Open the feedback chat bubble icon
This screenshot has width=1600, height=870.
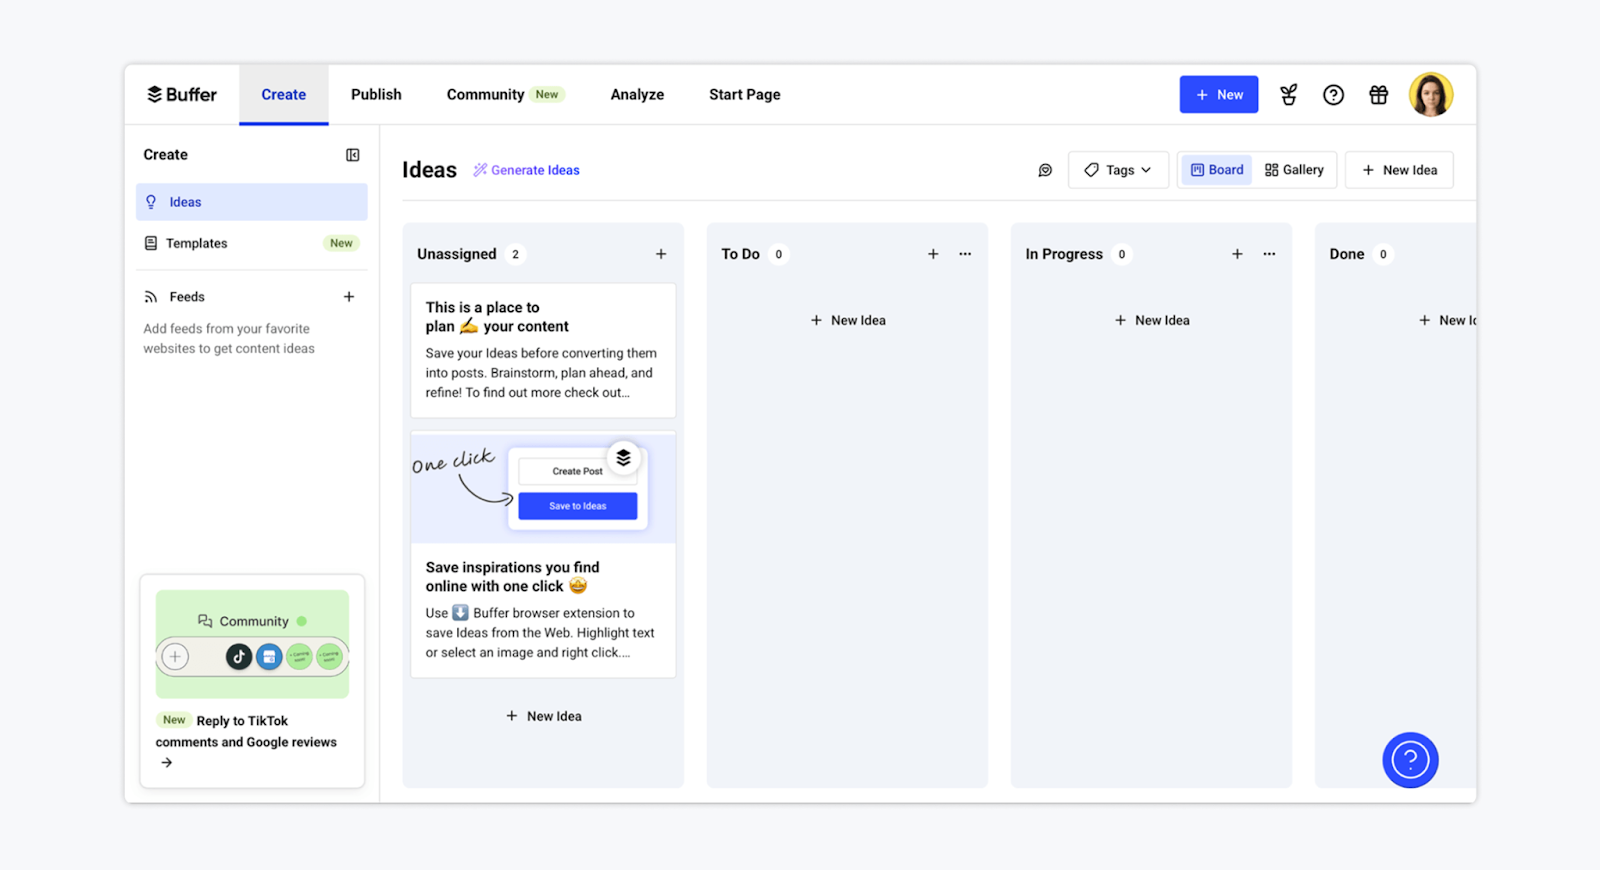(1045, 170)
